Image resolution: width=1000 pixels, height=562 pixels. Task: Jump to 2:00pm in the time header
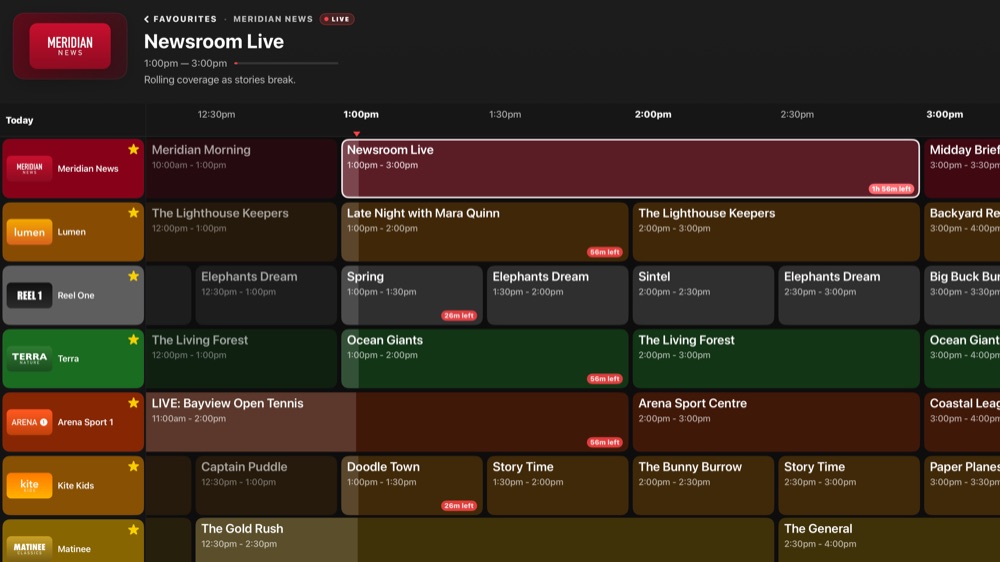click(653, 114)
